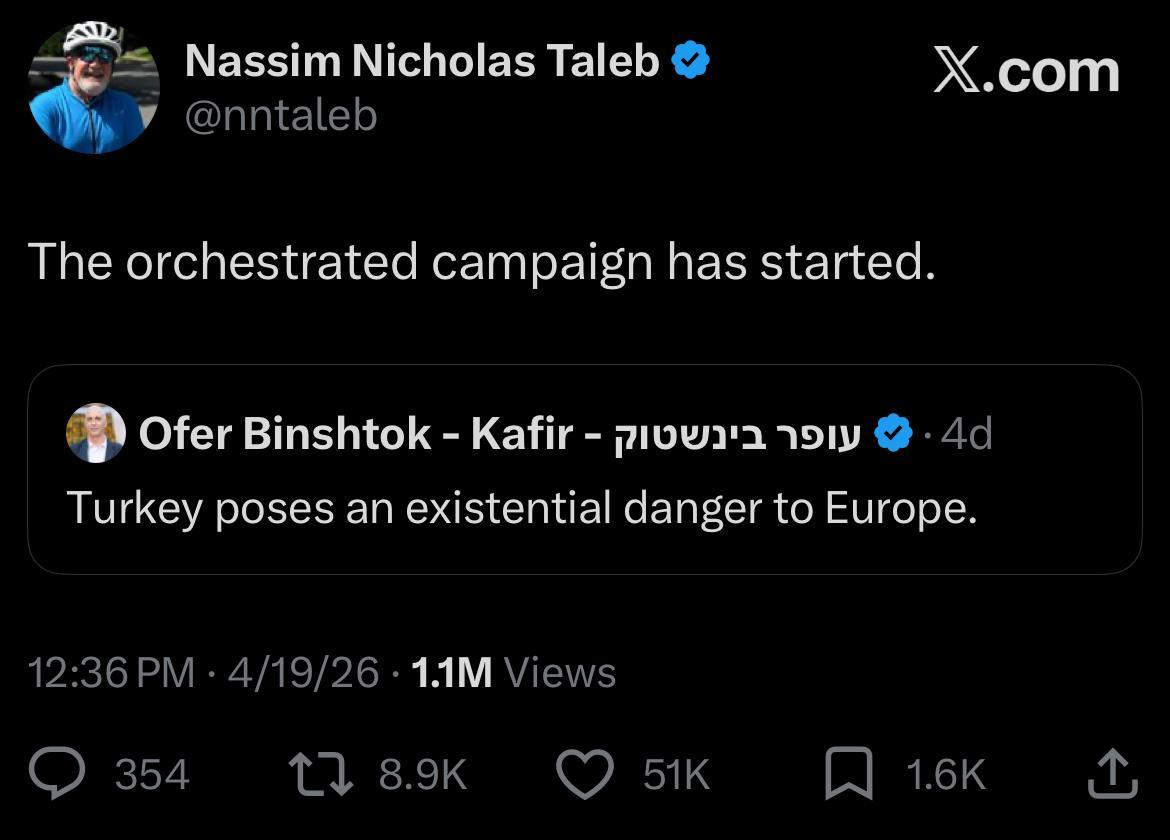Viewport: 1170px width, 840px height.
Task: Open the share icon menu
Action: [1112, 775]
